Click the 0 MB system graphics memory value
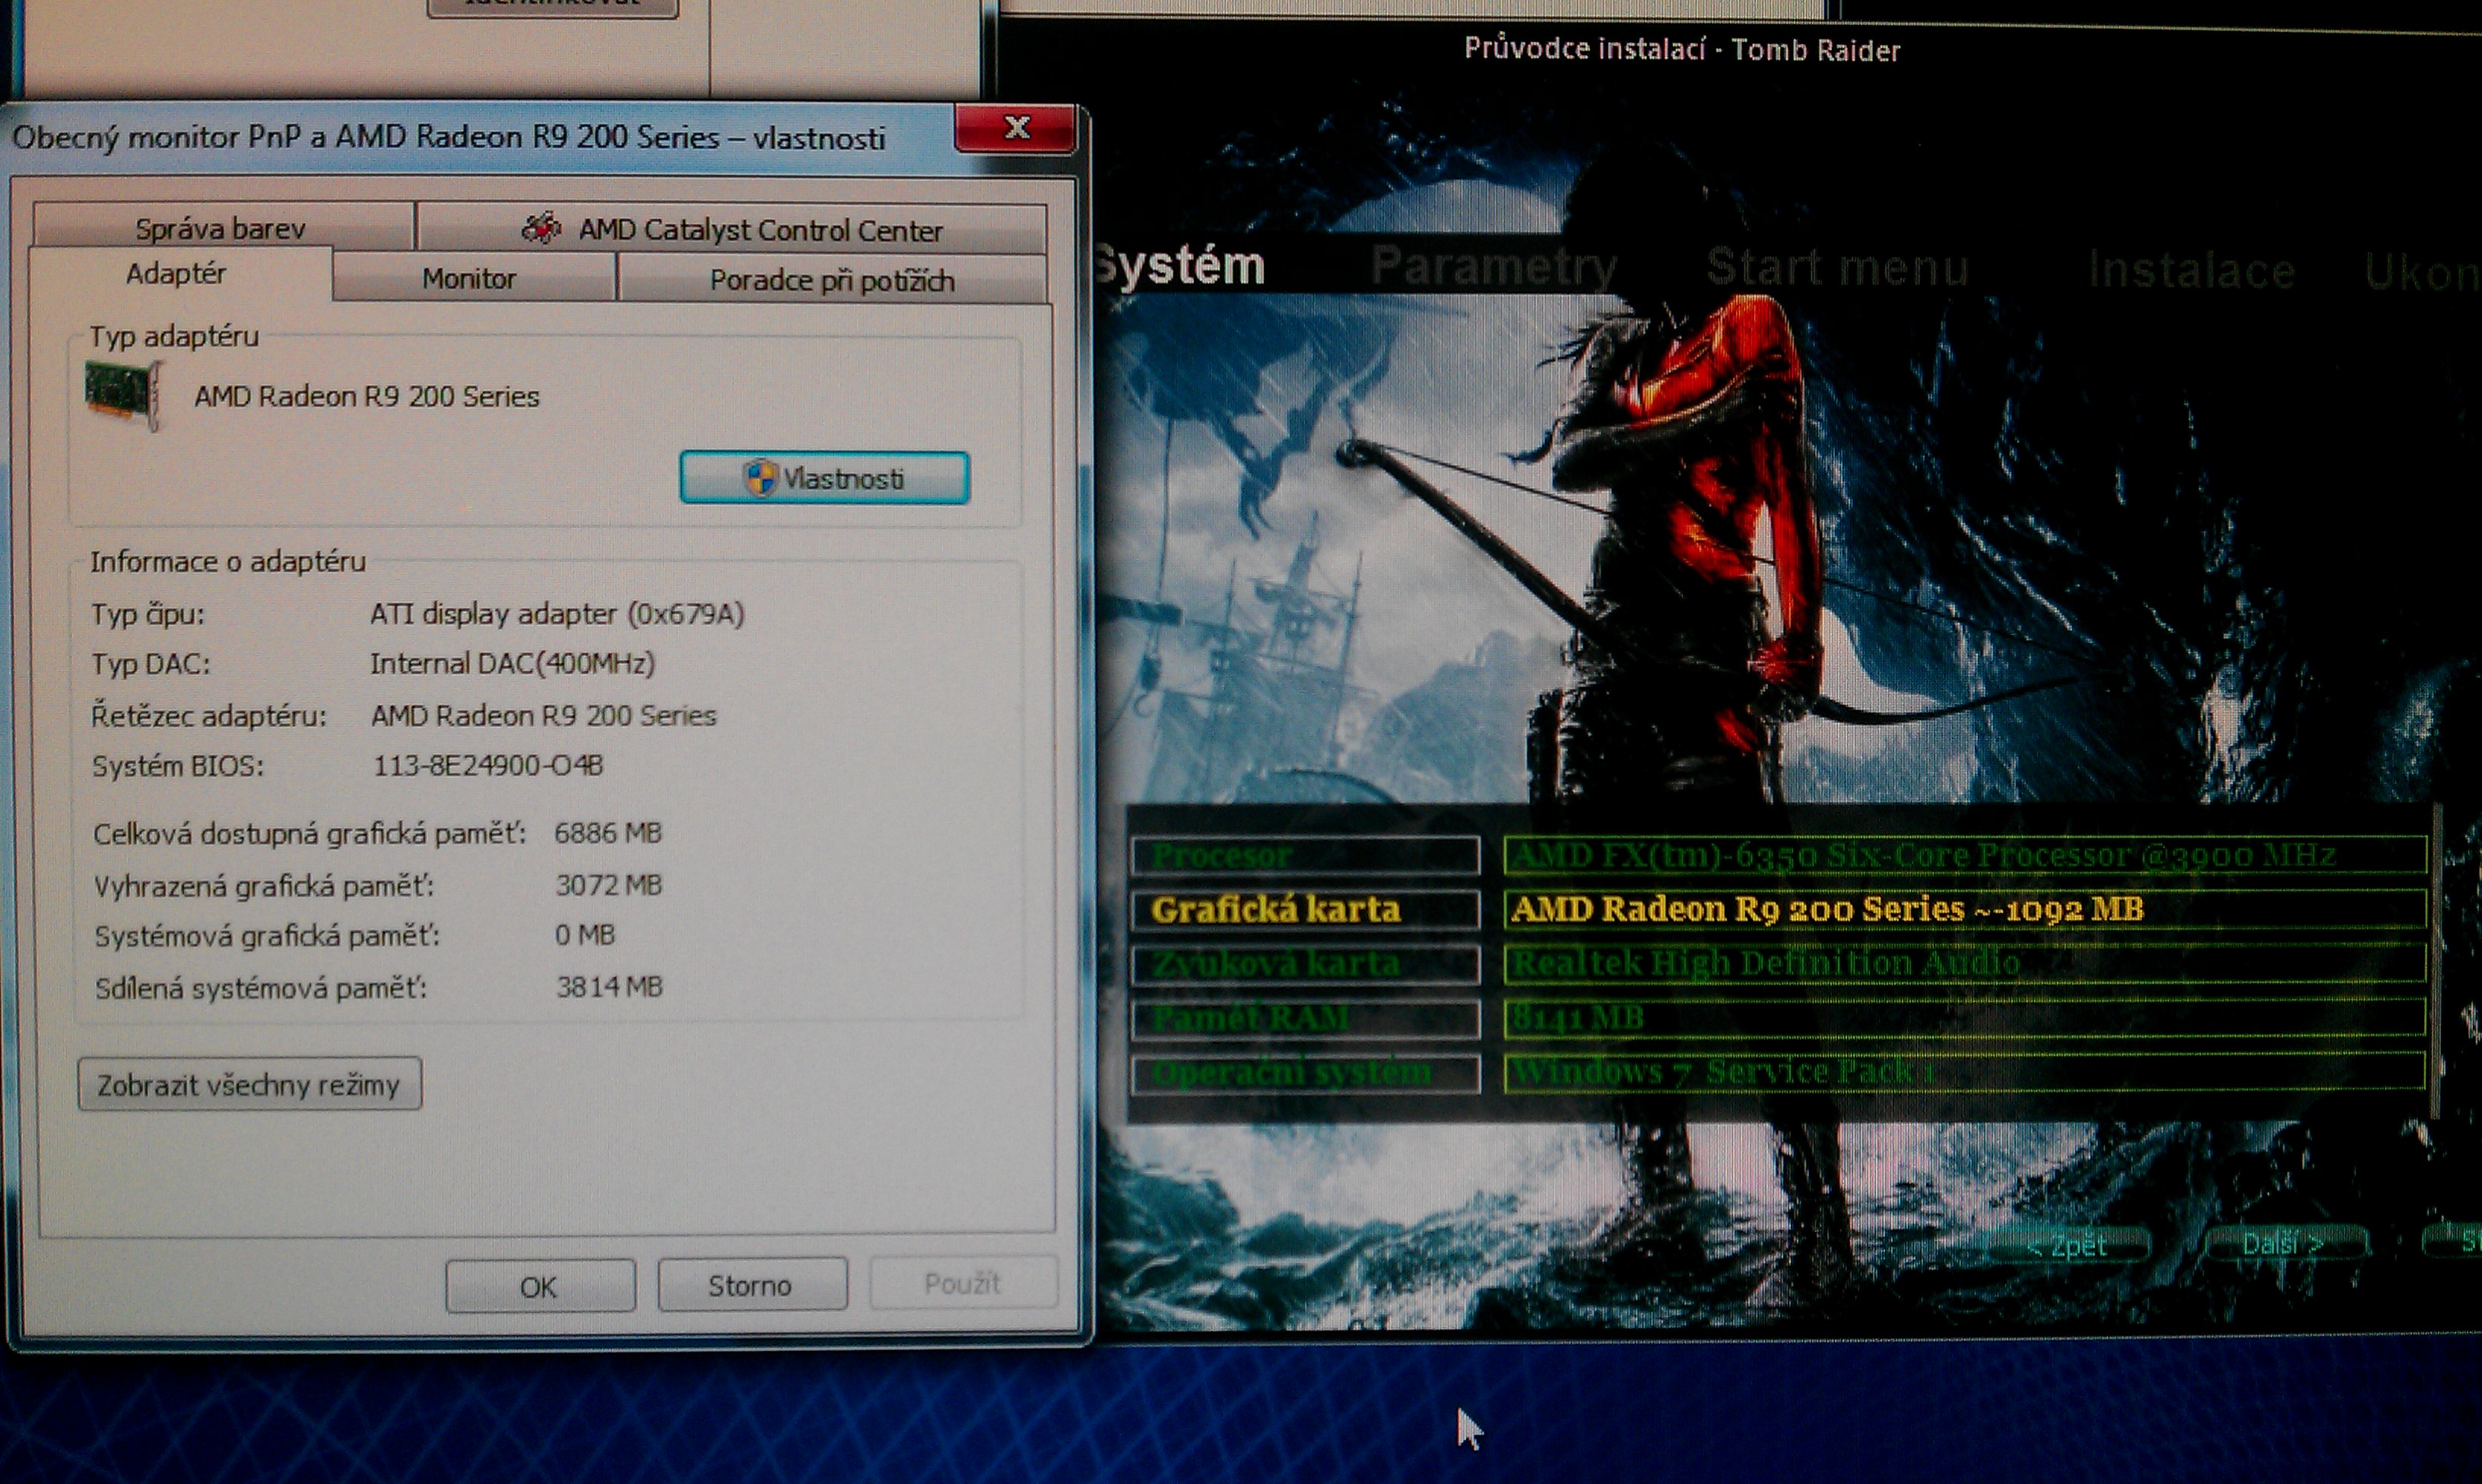This screenshot has height=1484, width=2482. tap(584, 935)
